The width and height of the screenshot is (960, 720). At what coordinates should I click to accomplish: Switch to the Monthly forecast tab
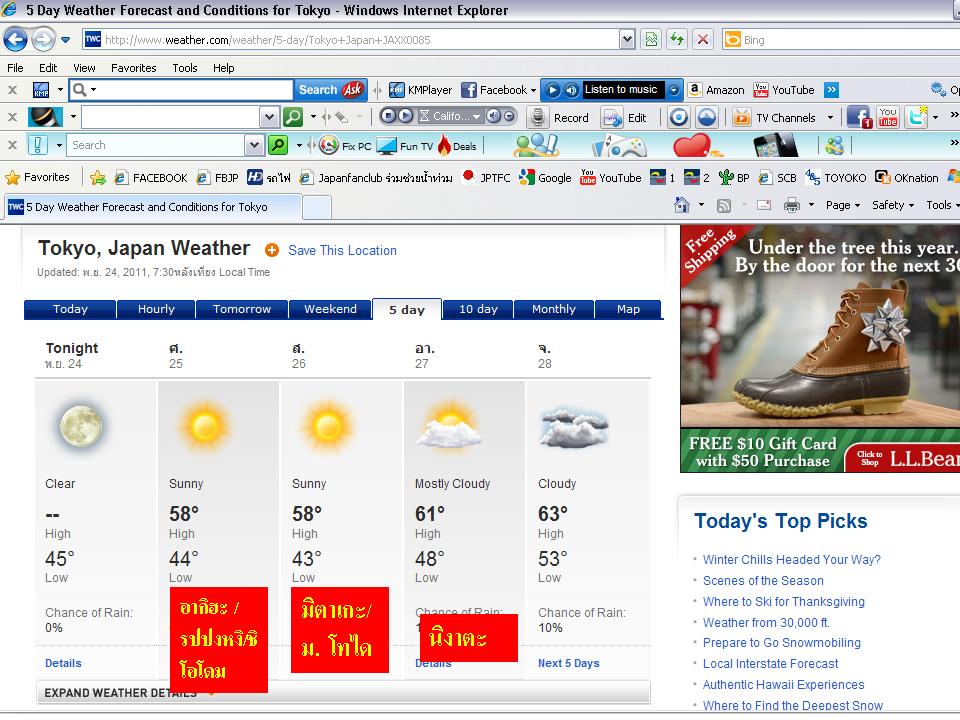[553, 309]
